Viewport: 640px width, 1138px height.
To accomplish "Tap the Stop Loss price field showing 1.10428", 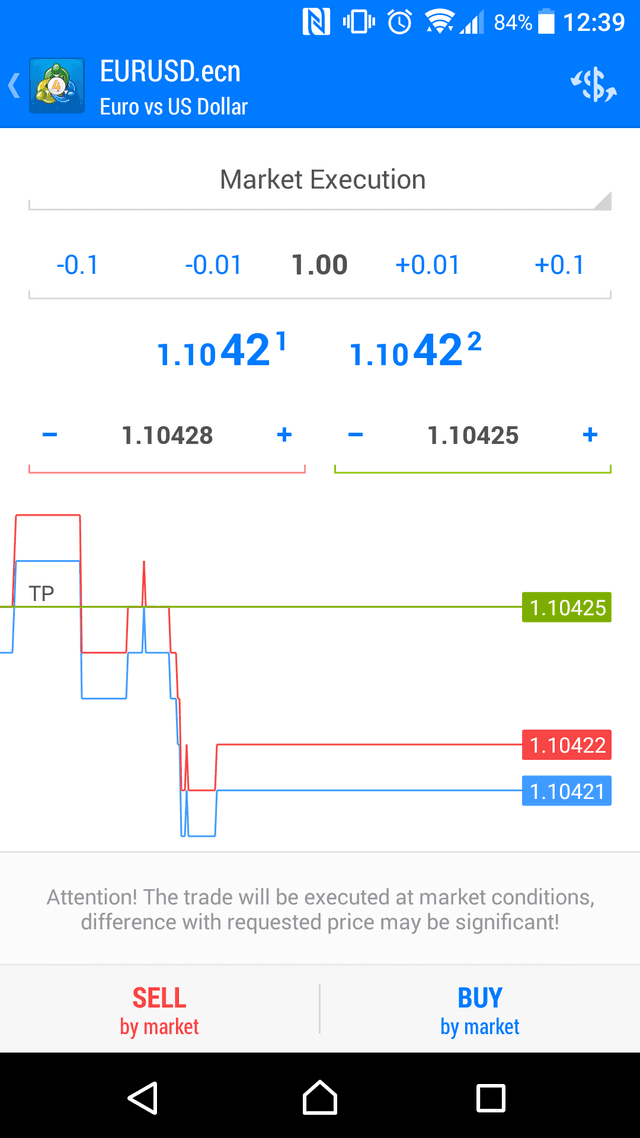I will click(166, 435).
